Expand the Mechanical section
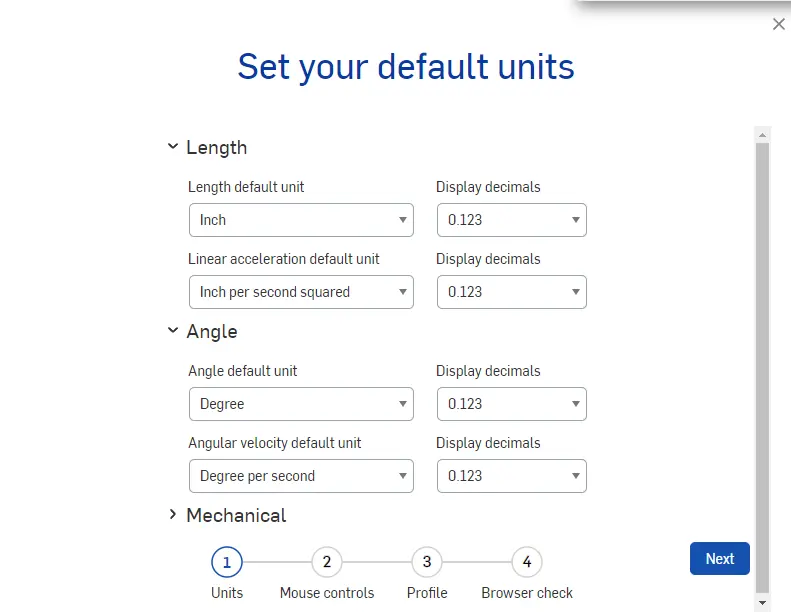This screenshot has height=612, width=791. click(173, 515)
